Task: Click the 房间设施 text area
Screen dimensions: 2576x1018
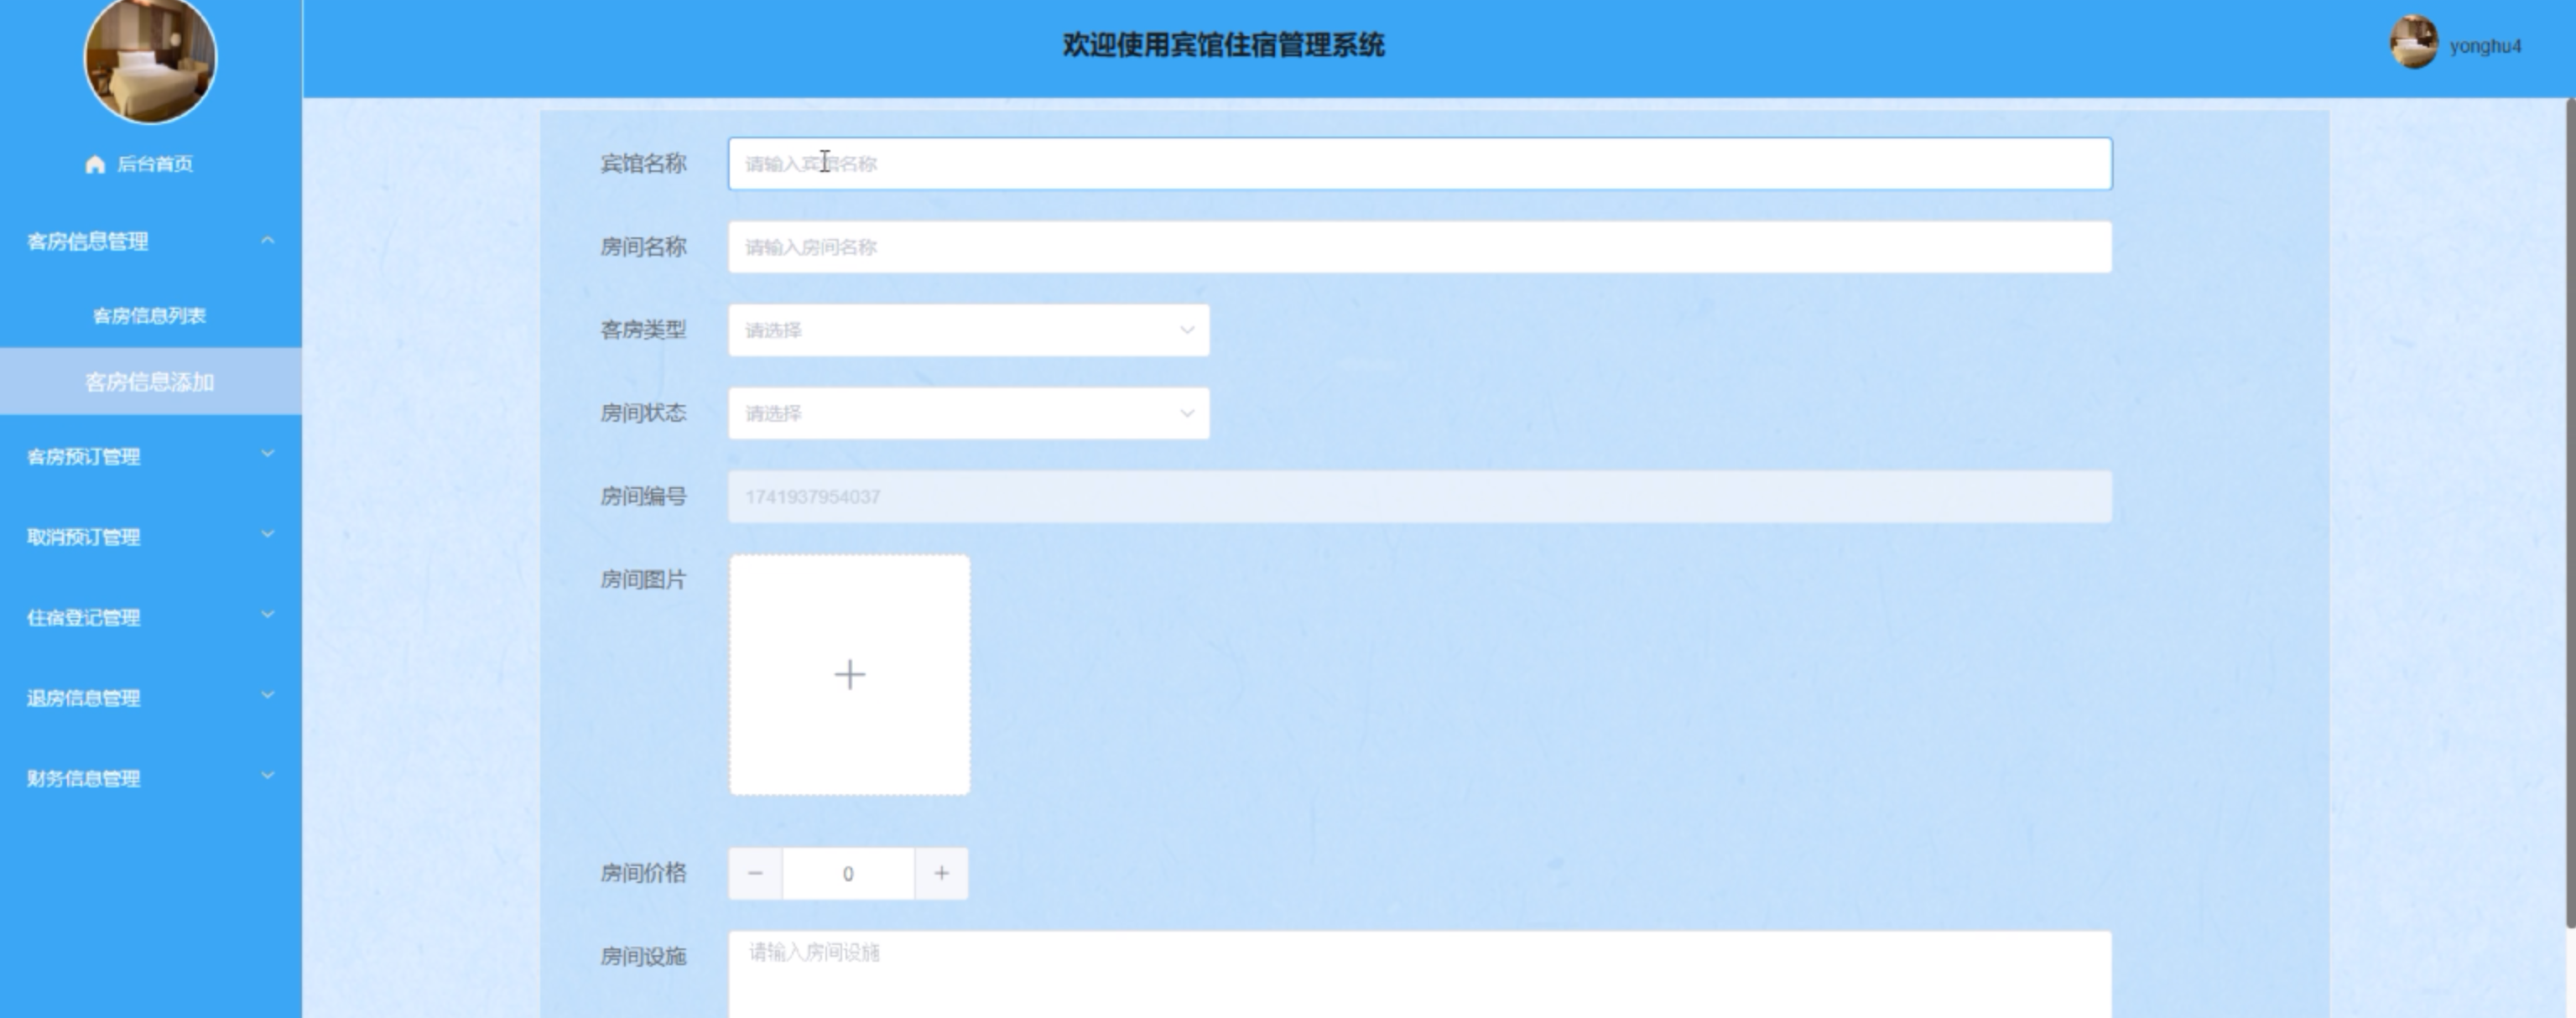Action: (x=1419, y=975)
